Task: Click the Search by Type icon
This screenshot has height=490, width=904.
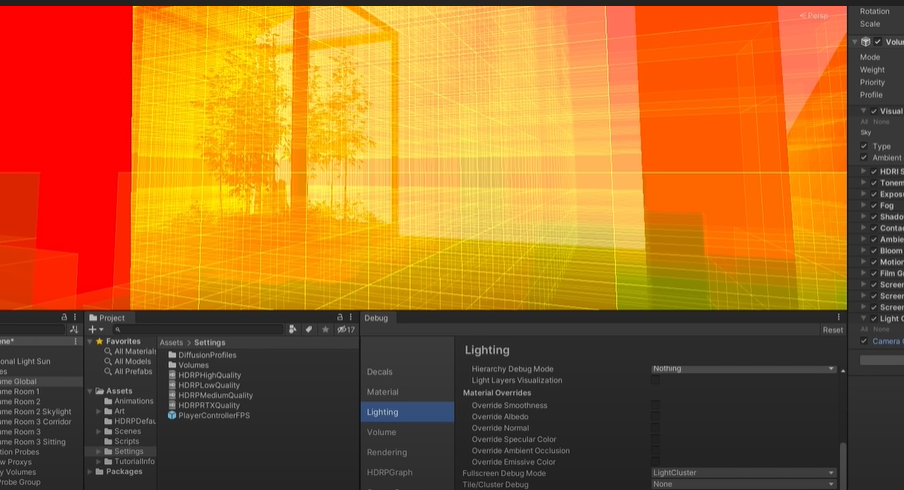Action: tap(292, 329)
